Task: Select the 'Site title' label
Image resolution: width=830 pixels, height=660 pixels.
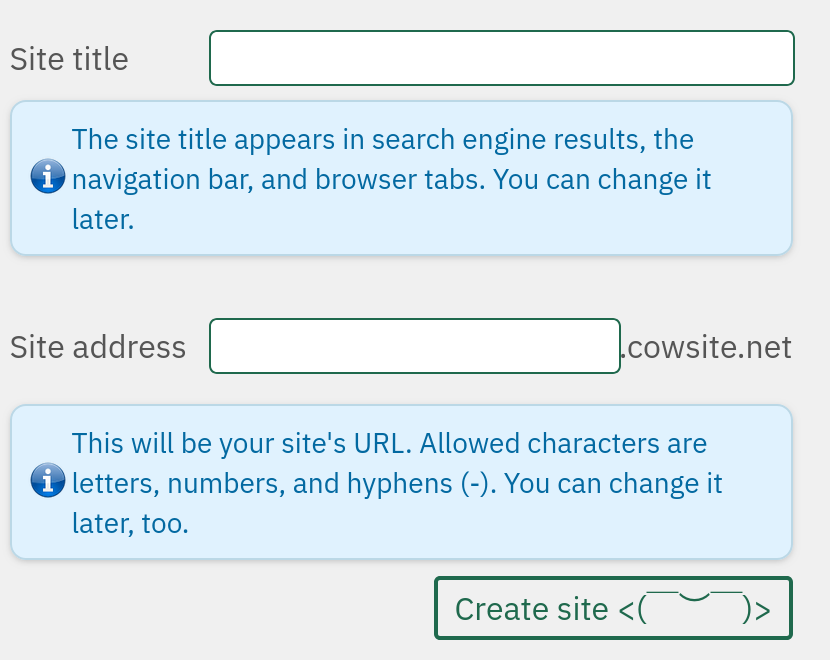Action: pyautogui.click(x=68, y=59)
